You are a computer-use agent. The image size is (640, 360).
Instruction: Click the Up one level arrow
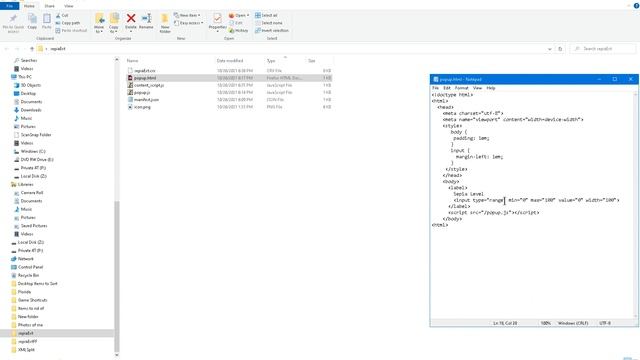coord(32,49)
